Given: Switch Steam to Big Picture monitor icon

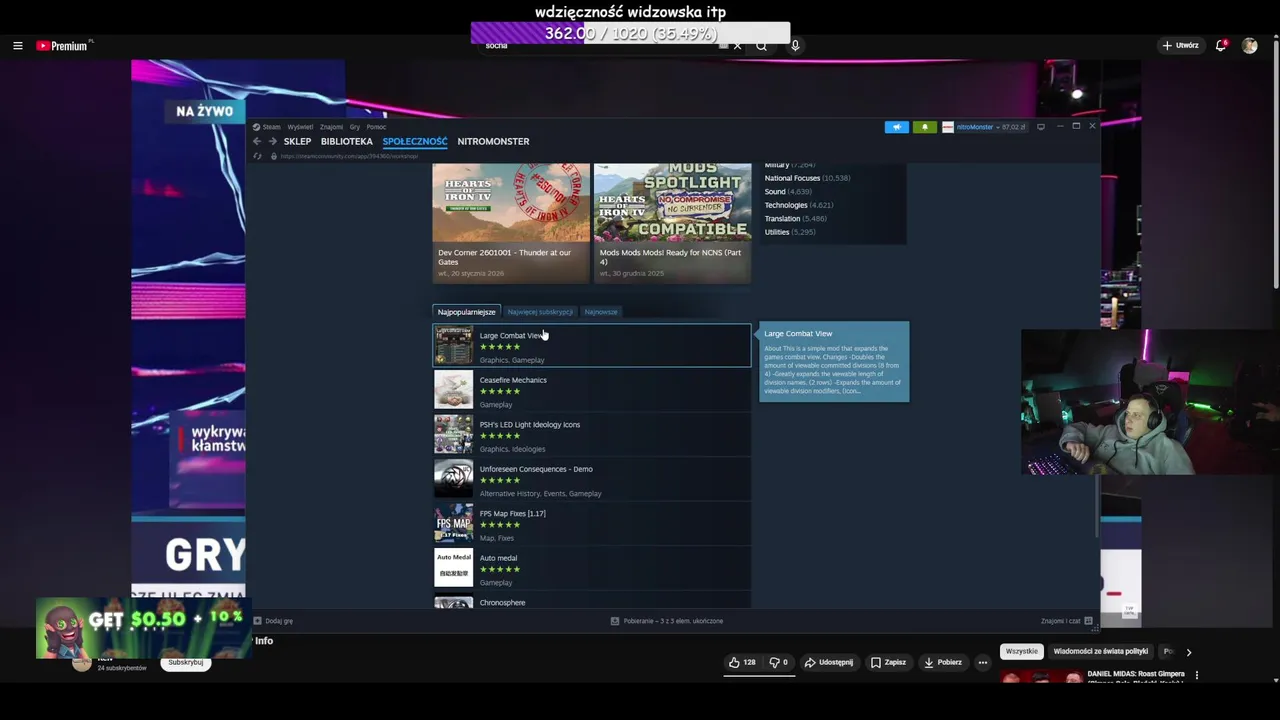Looking at the screenshot, I should point(1041,127).
